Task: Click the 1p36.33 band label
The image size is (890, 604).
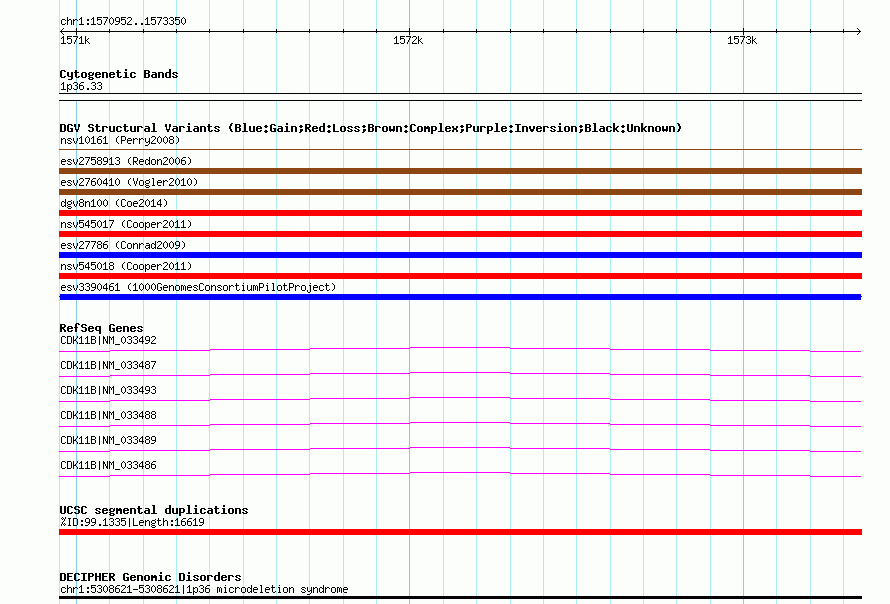Action: point(81,86)
